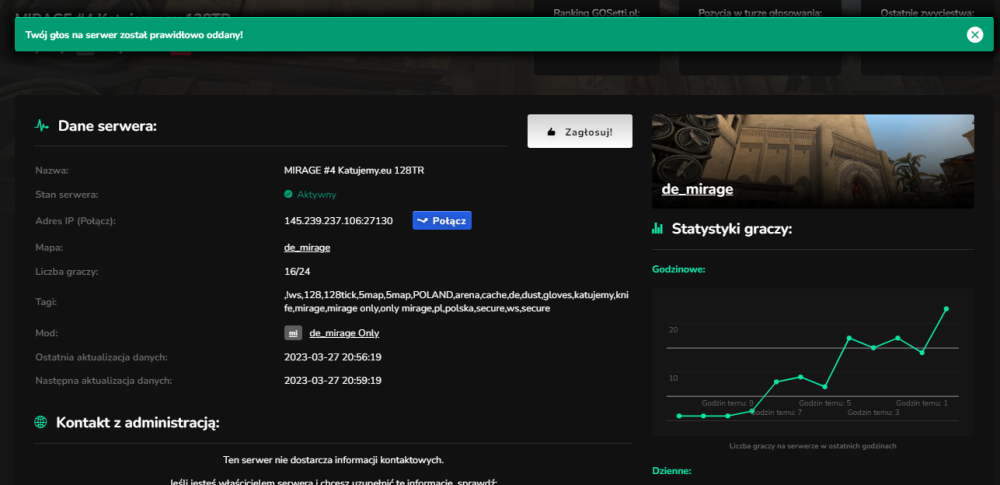Click the 'Godzin temu: 1' chart axis label
Image resolution: width=1000 pixels, height=485 pixels.
922,403
